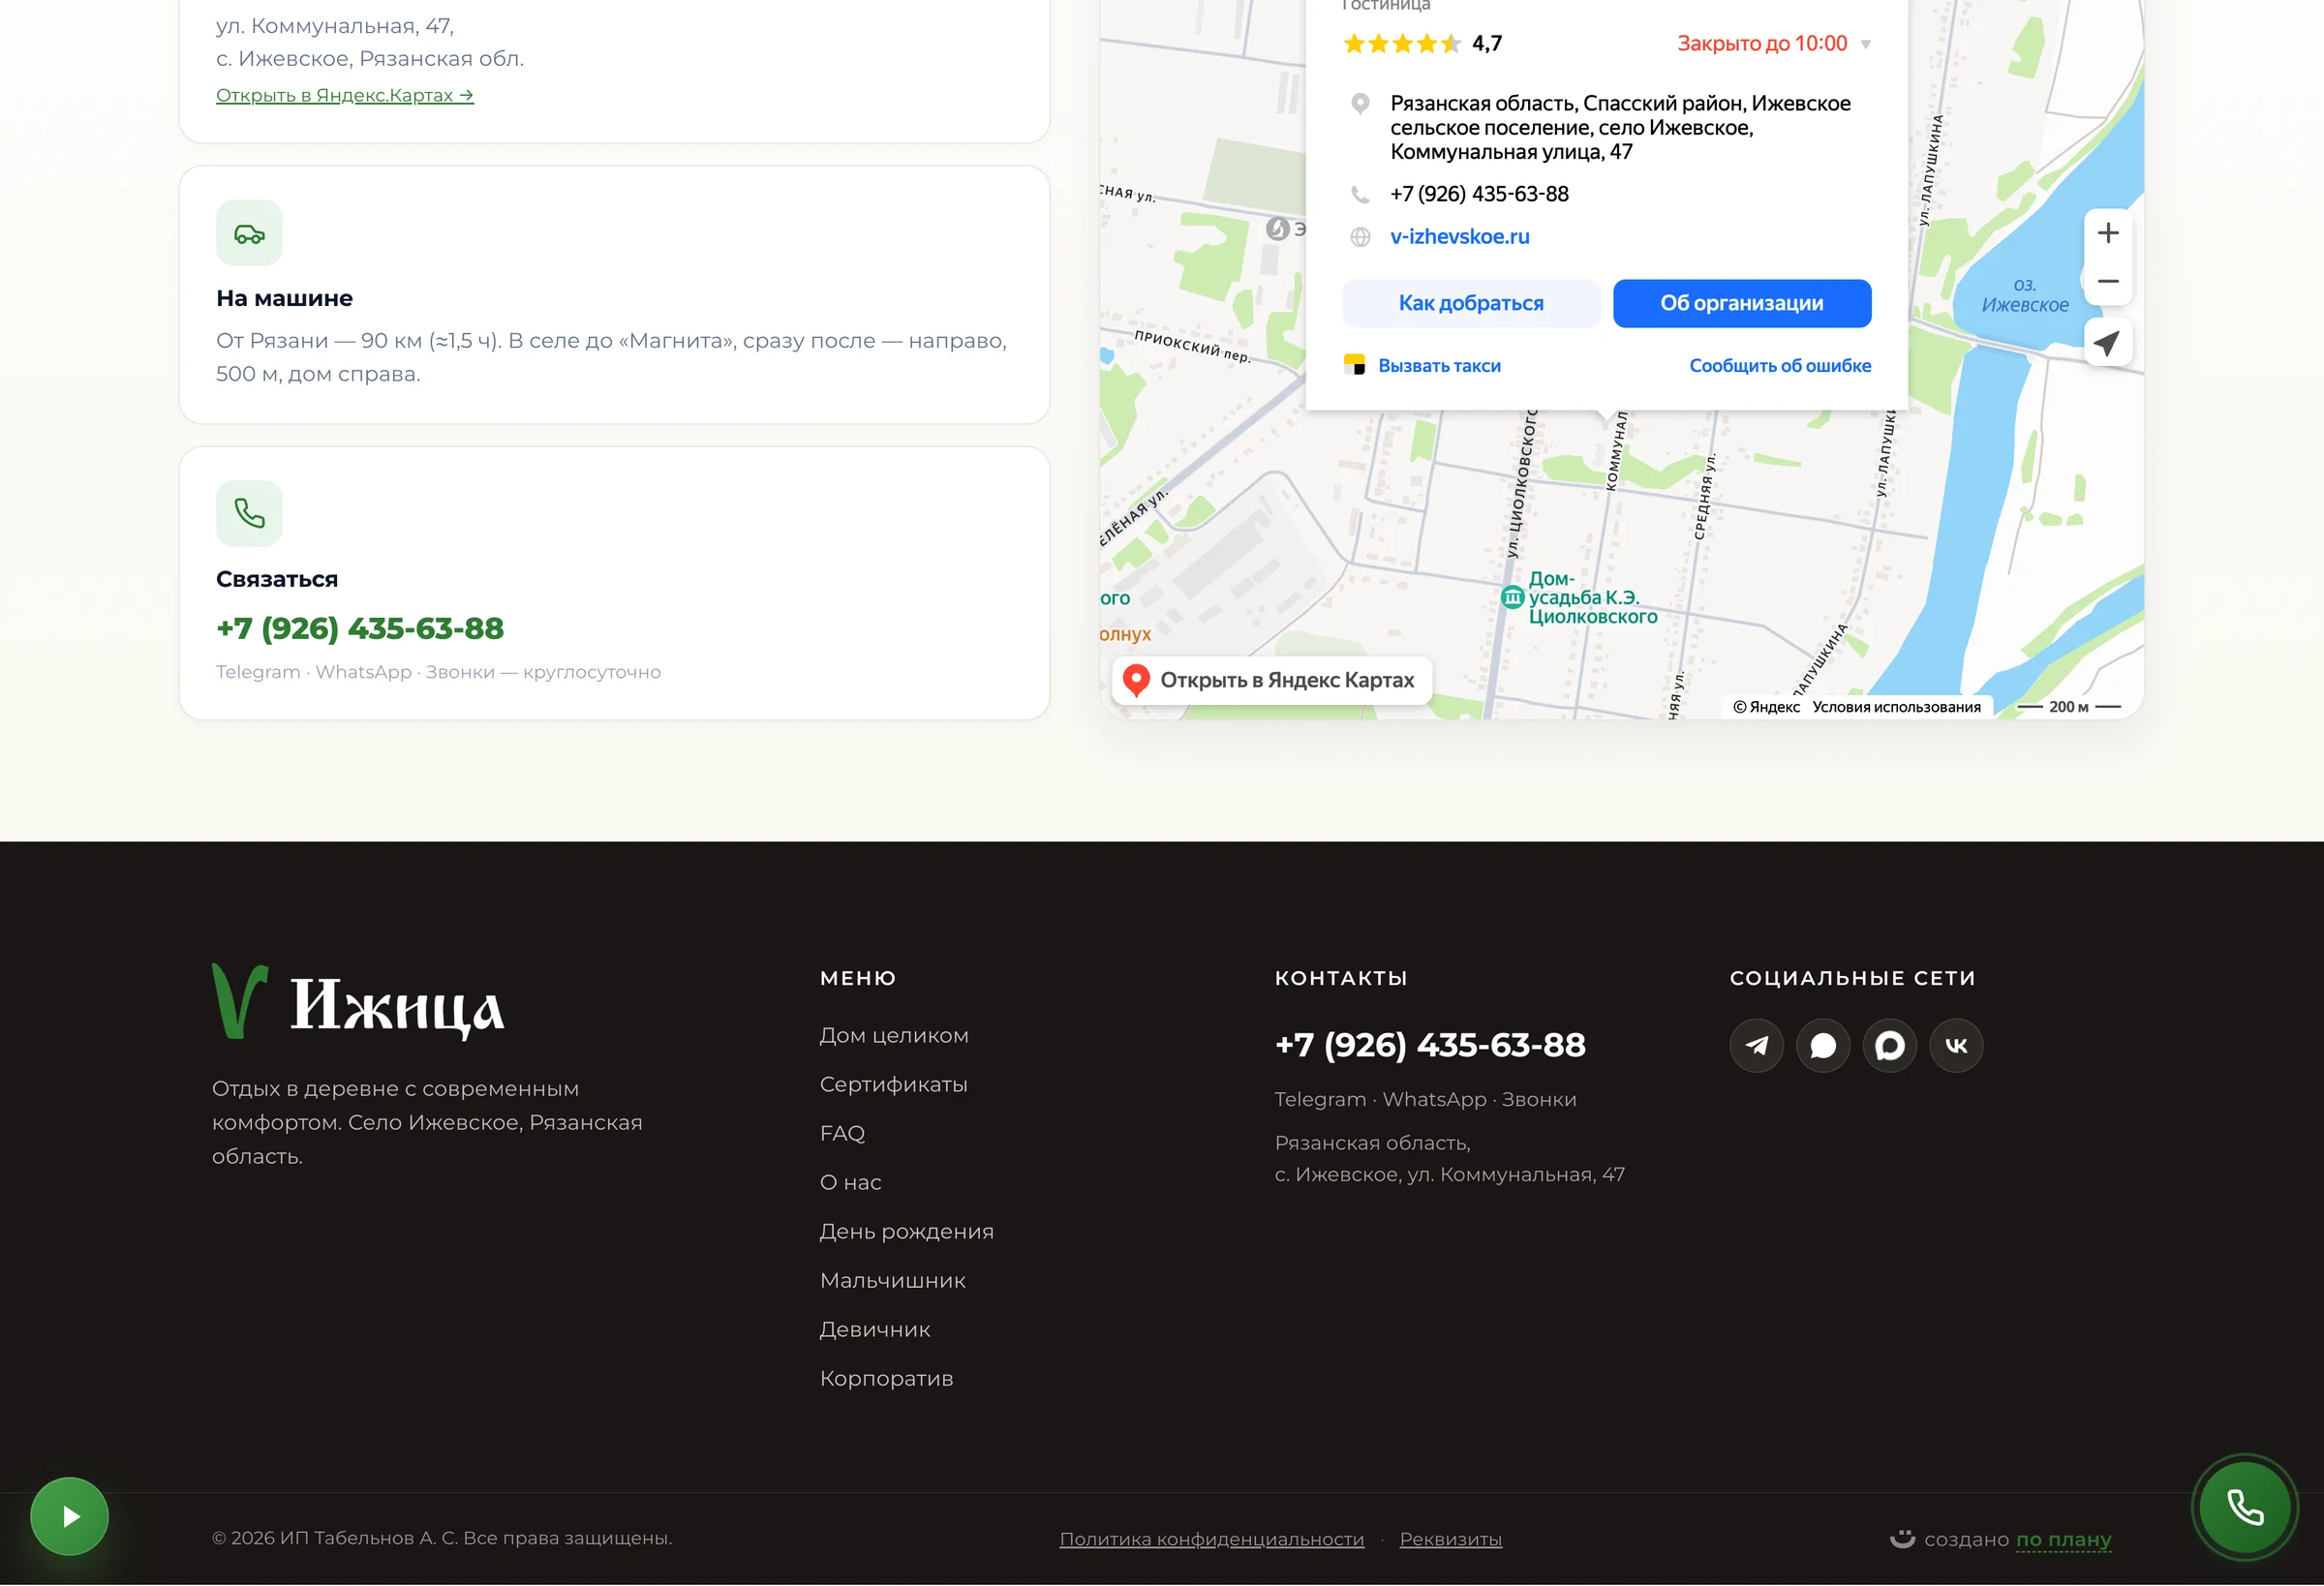This screenshot has width=2324, height=1586.
Task: Click Сообщить об ошибке link
Action: [x=1780, y=366]
